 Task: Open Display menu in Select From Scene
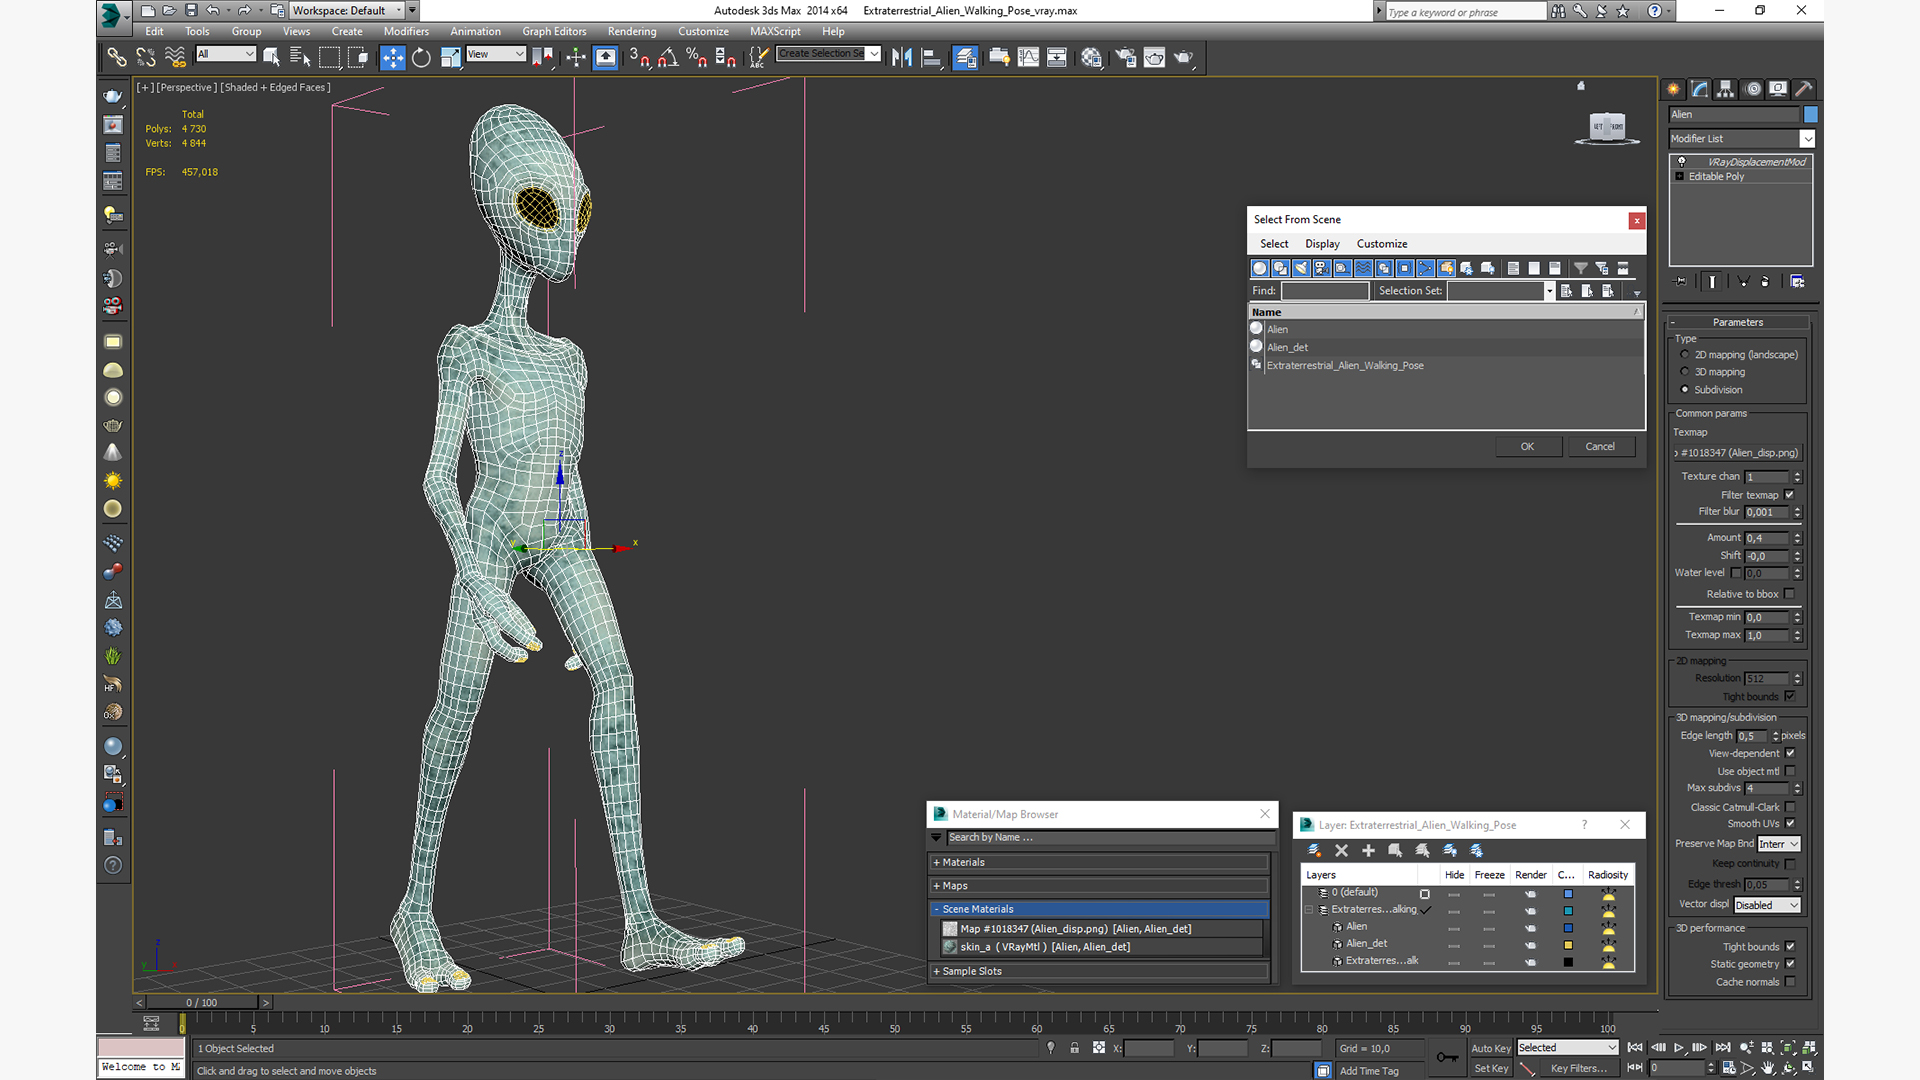click(1322, 244)
